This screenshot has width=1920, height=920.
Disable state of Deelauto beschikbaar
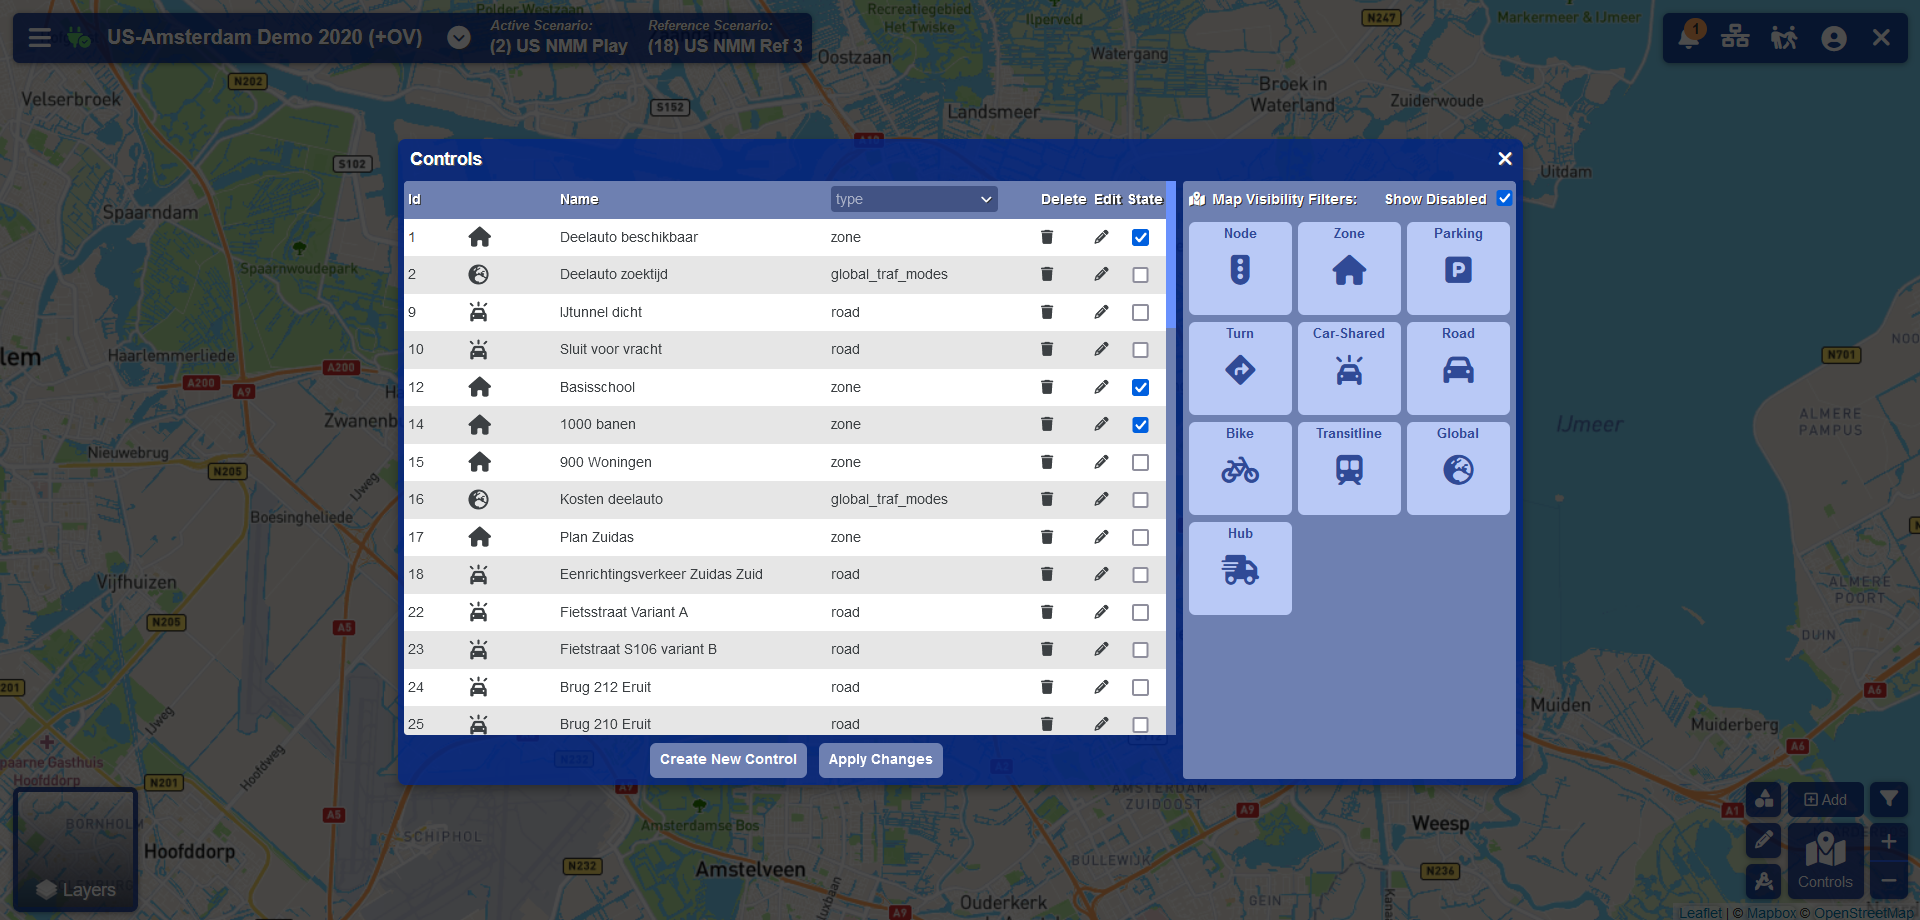tap(1140, 237)
